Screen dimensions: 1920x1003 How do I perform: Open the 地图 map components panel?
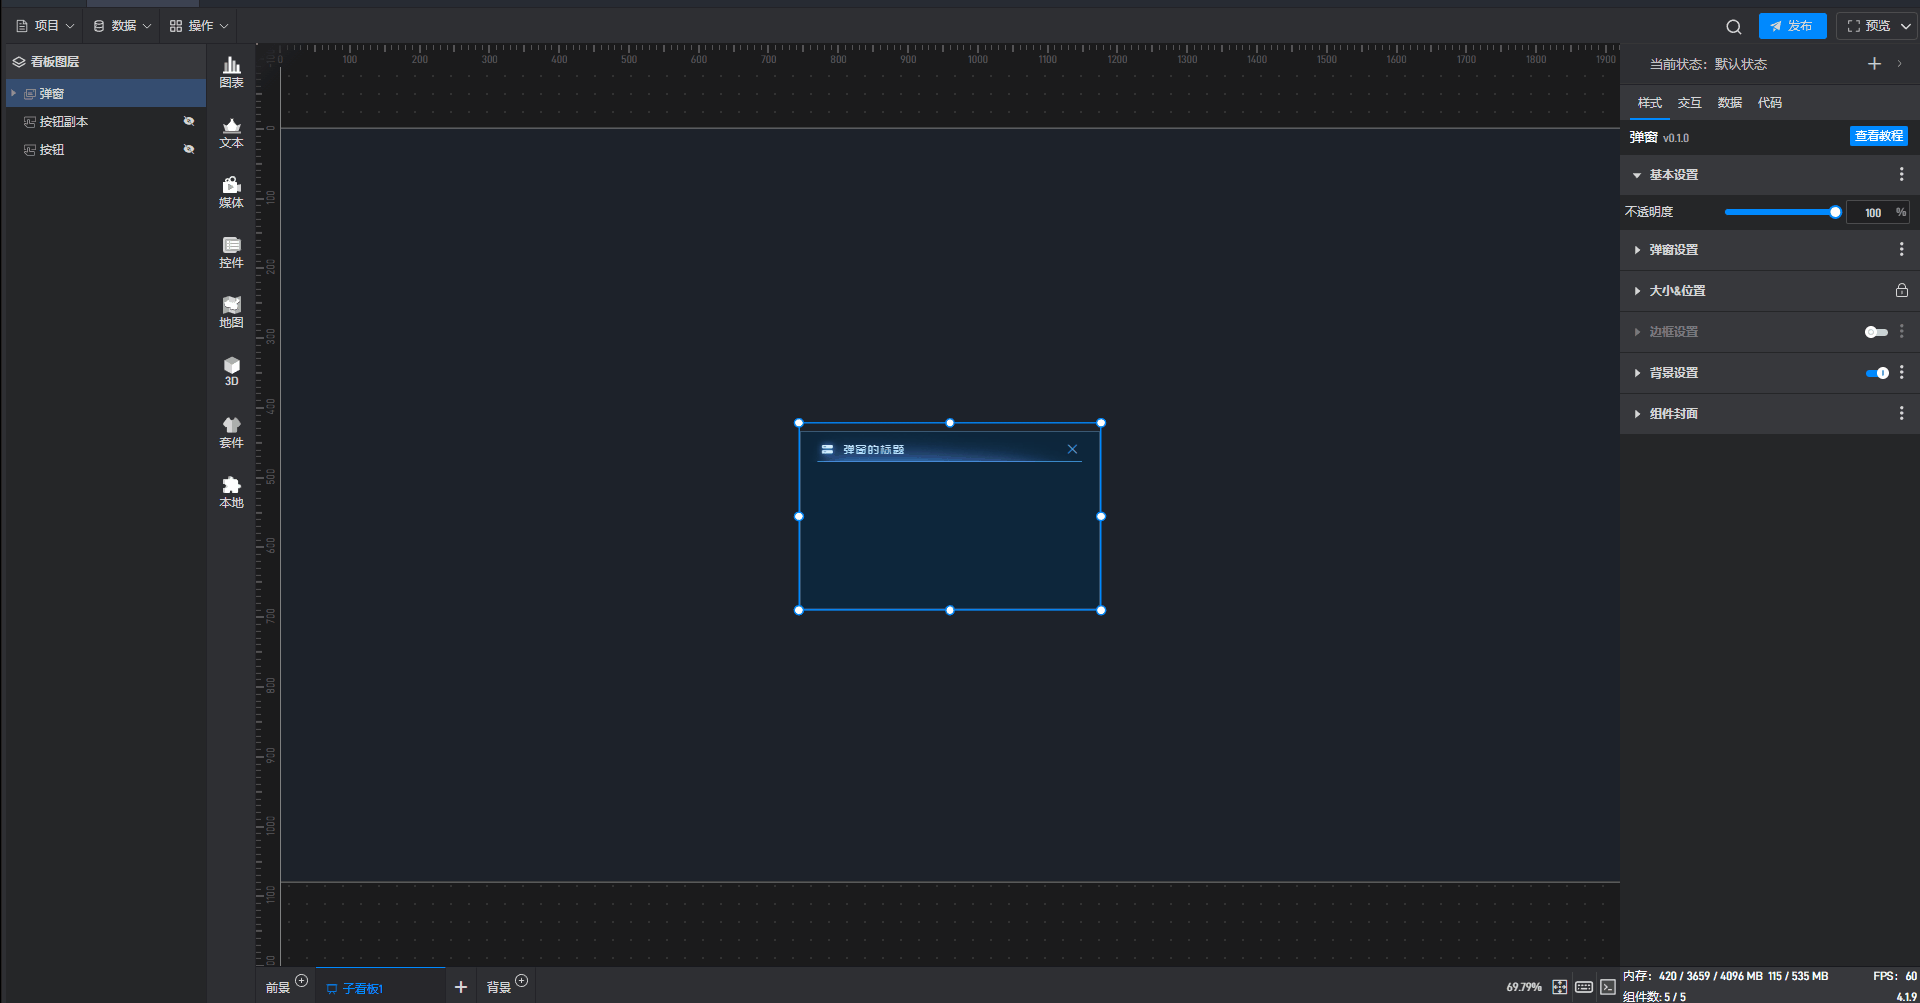[x=231, y=312]
